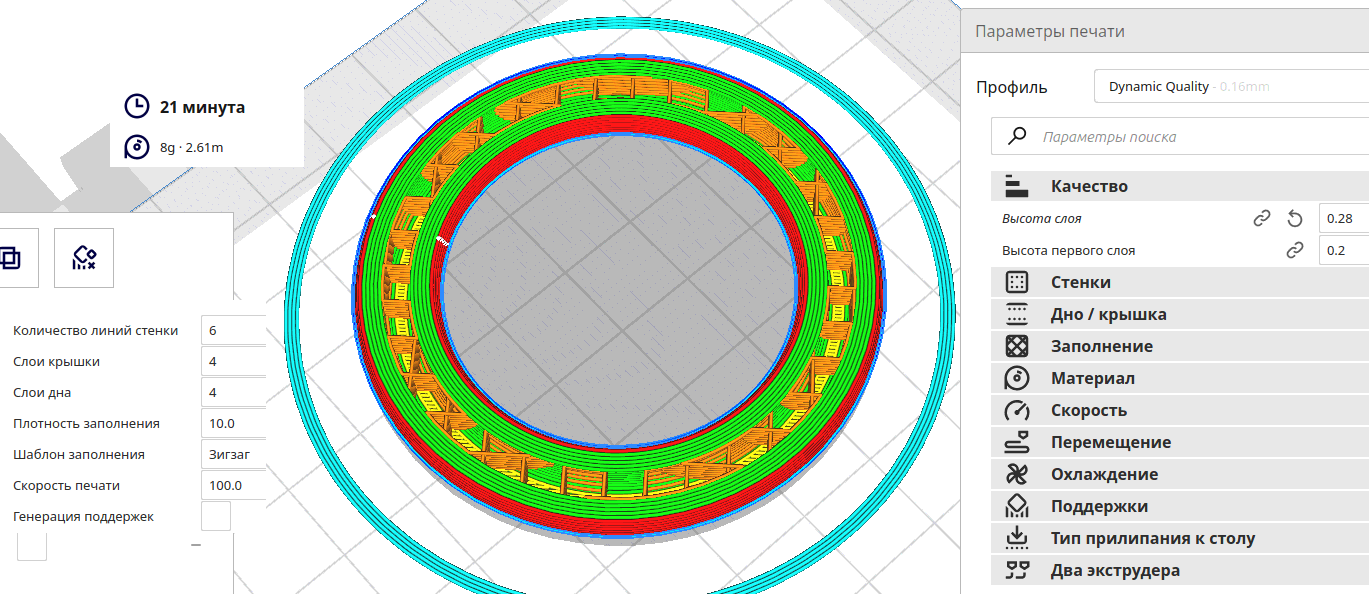Expand the Дно / крышка section
The image size is (1369, 594).
coord(1180,314)
